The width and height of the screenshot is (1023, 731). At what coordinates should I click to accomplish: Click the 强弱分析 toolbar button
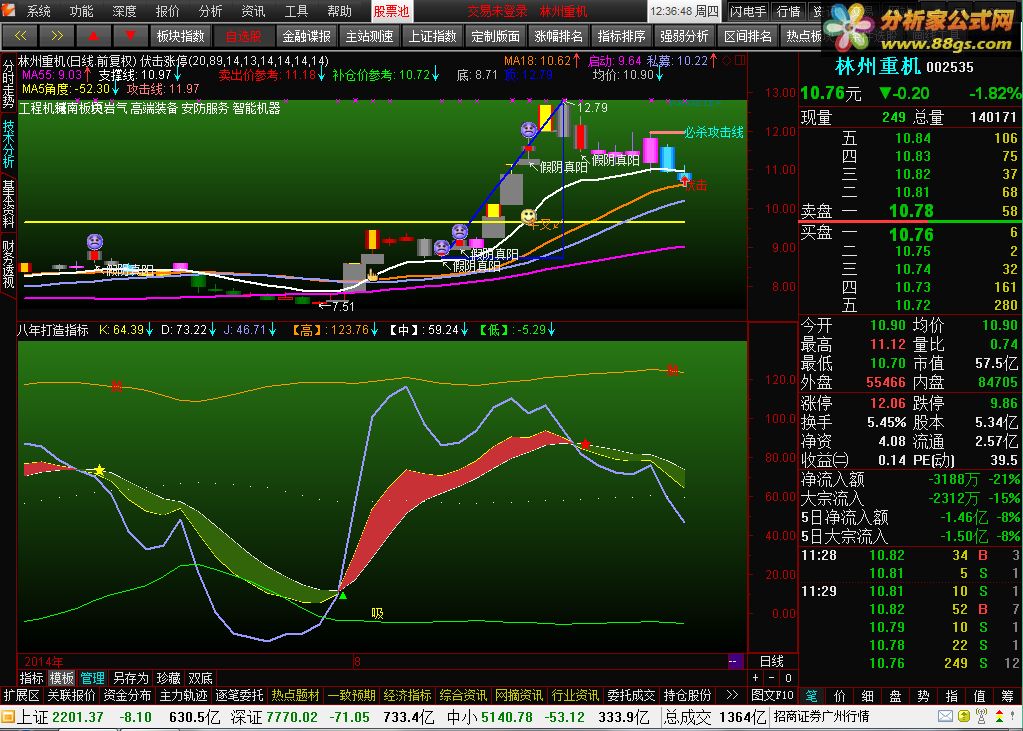[684, 36]
